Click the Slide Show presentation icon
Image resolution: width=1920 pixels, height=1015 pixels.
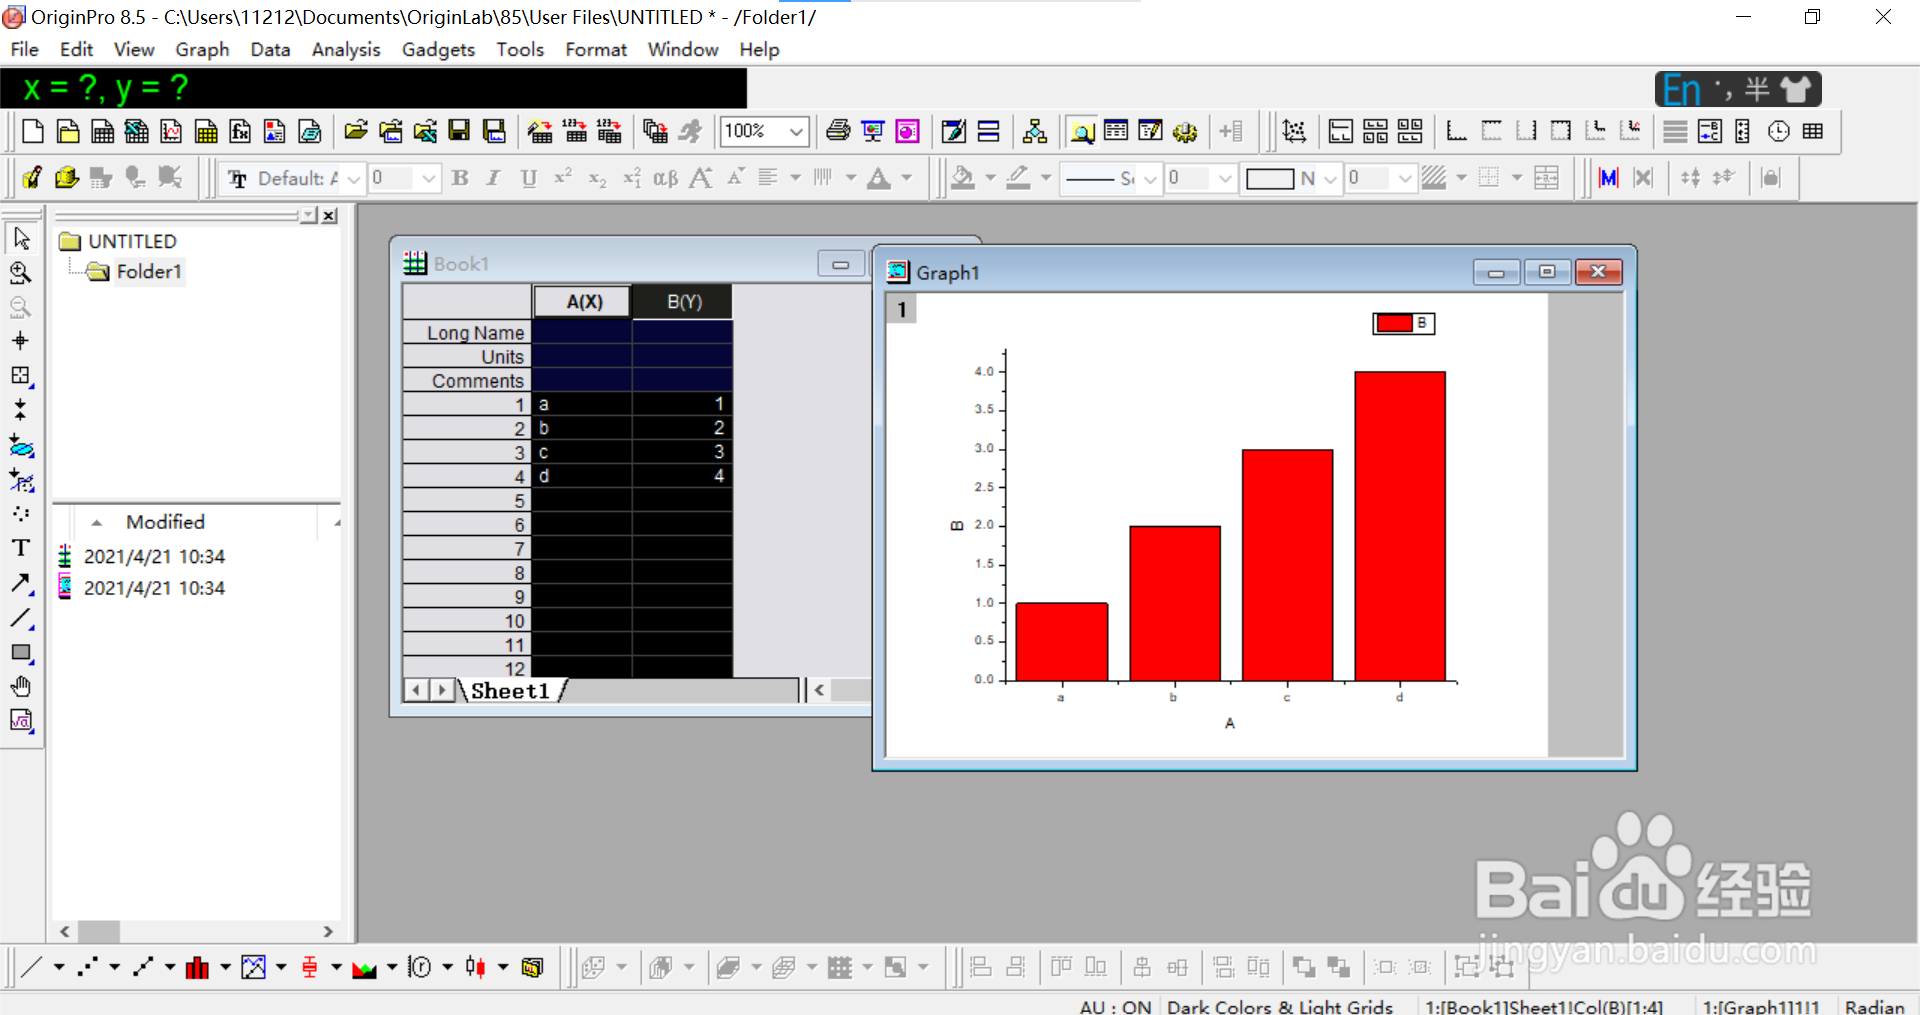[873, 131]
